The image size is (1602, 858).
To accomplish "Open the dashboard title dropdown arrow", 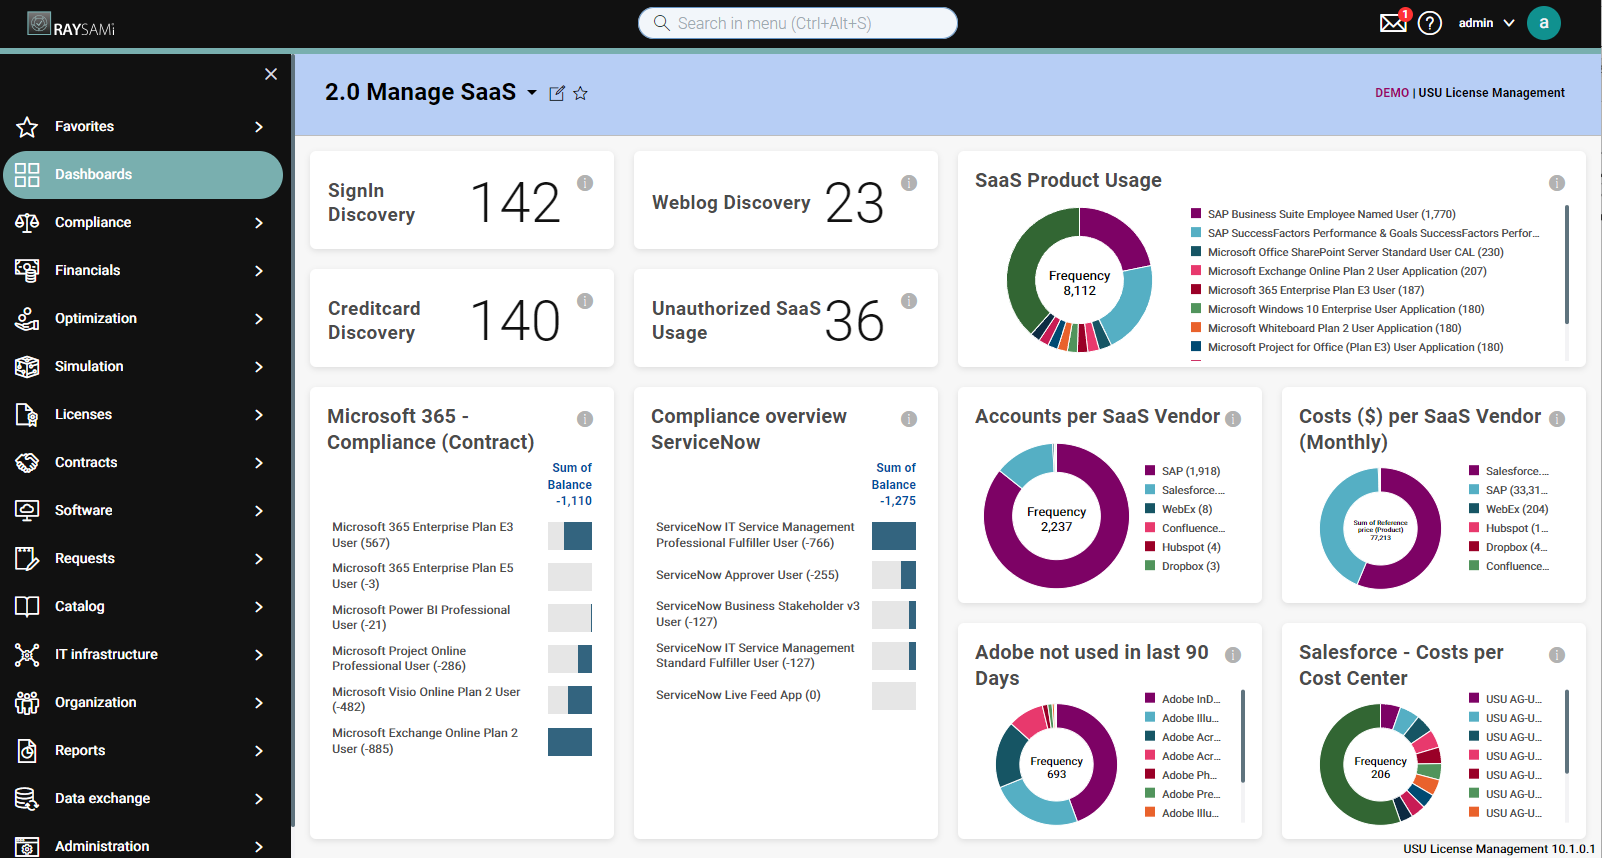I will [x=532, y=93].
